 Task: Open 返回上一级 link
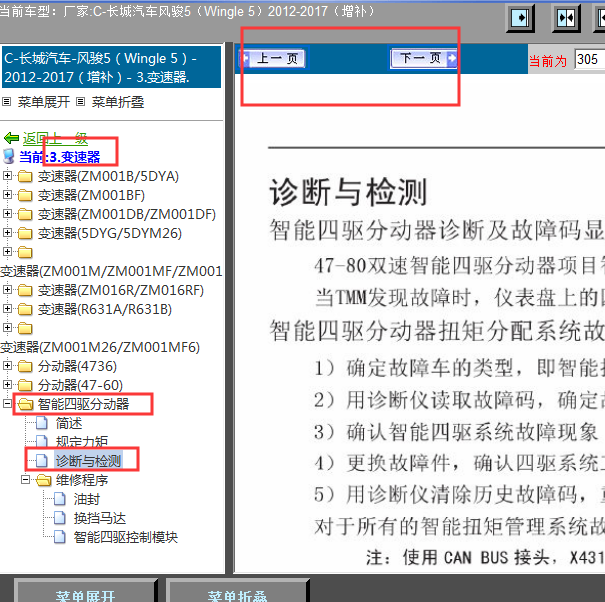pyautogui.click(x=55, y=138)
